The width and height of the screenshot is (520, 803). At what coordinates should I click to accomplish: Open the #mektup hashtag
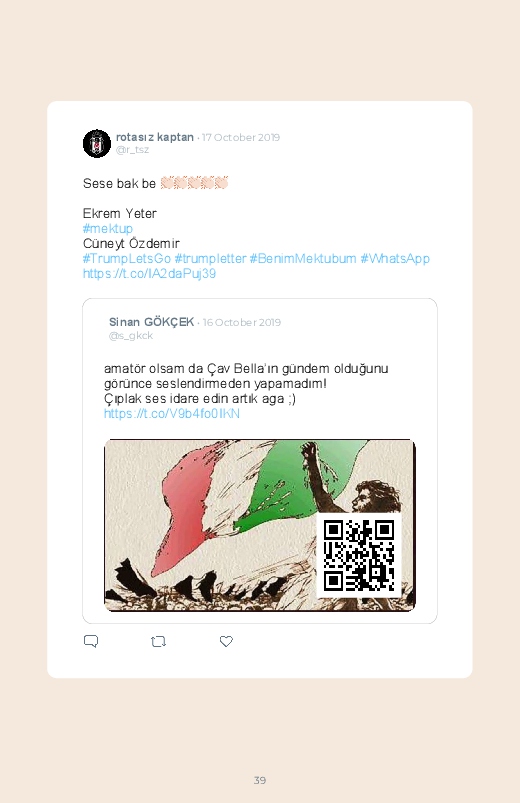click(x=108, y=228)
